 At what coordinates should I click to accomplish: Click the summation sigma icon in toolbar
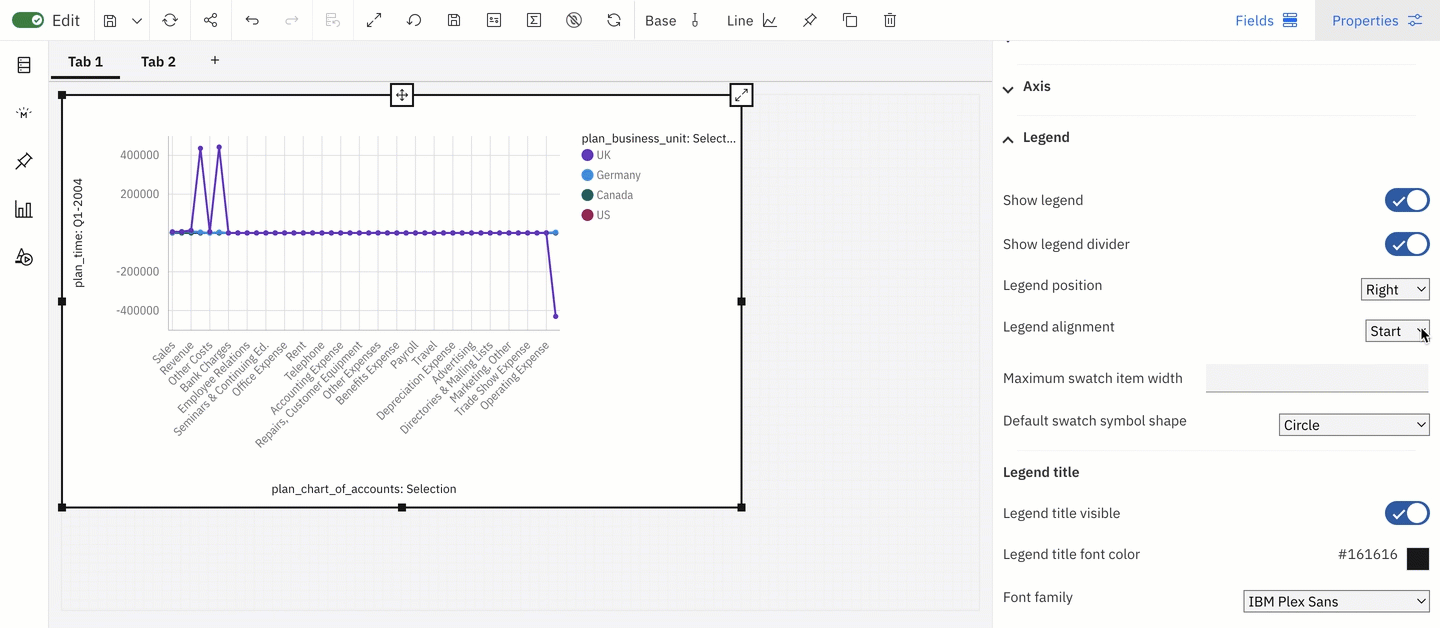coord(534,20)
